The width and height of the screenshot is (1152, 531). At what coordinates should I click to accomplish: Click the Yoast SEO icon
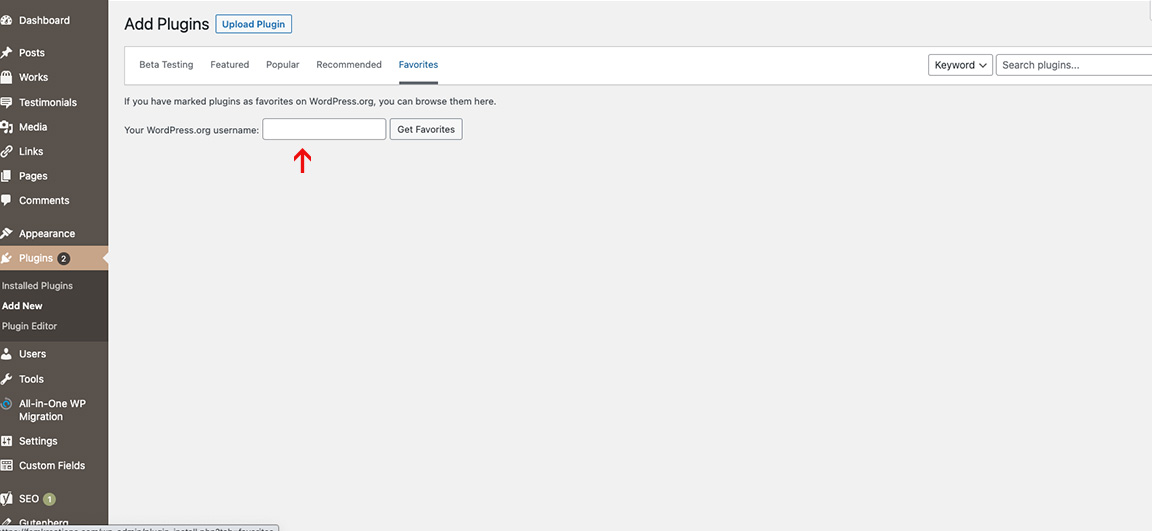[6, 499]
